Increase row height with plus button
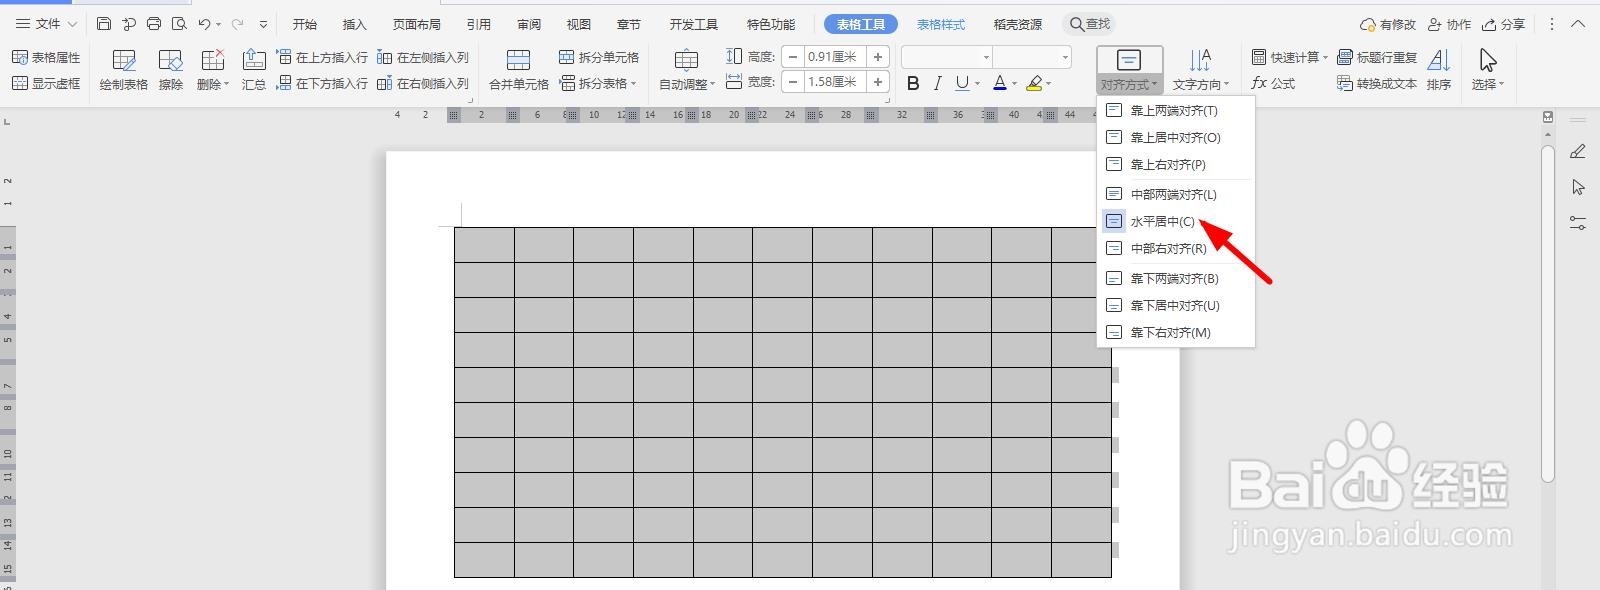The image size is (1600, 590). 877,57
